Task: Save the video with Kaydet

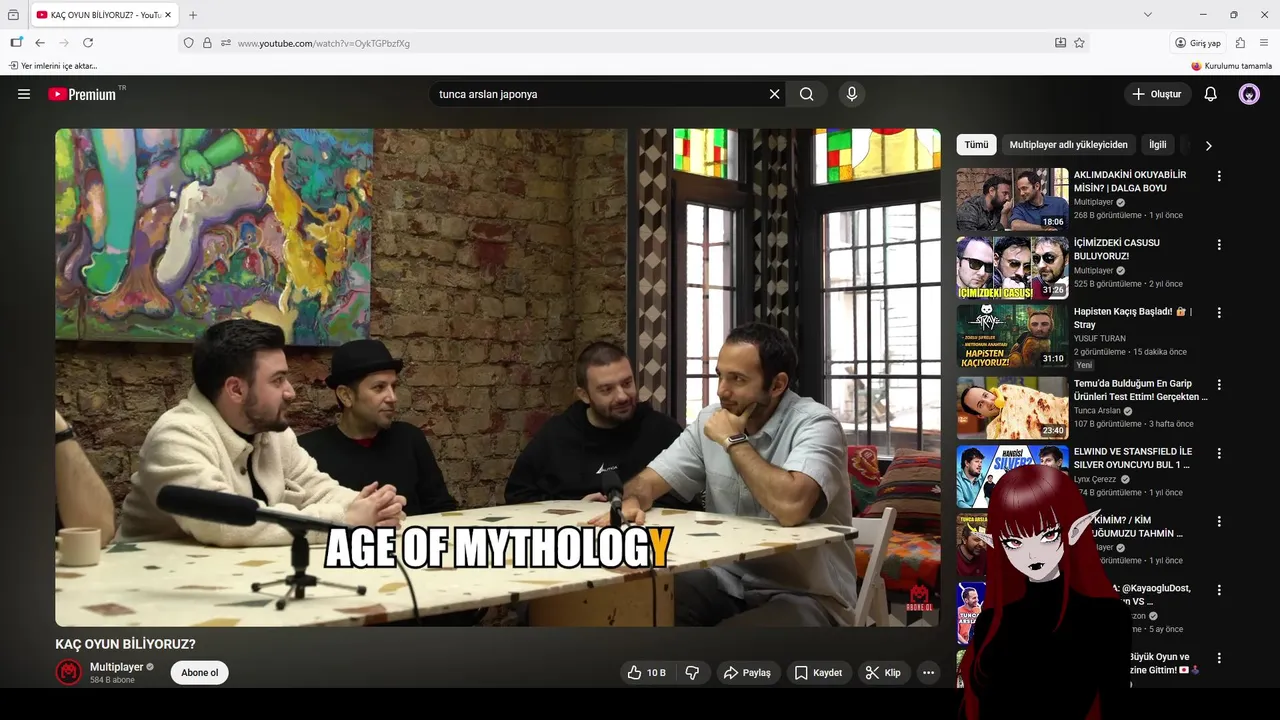Action: tap(819, 673)
